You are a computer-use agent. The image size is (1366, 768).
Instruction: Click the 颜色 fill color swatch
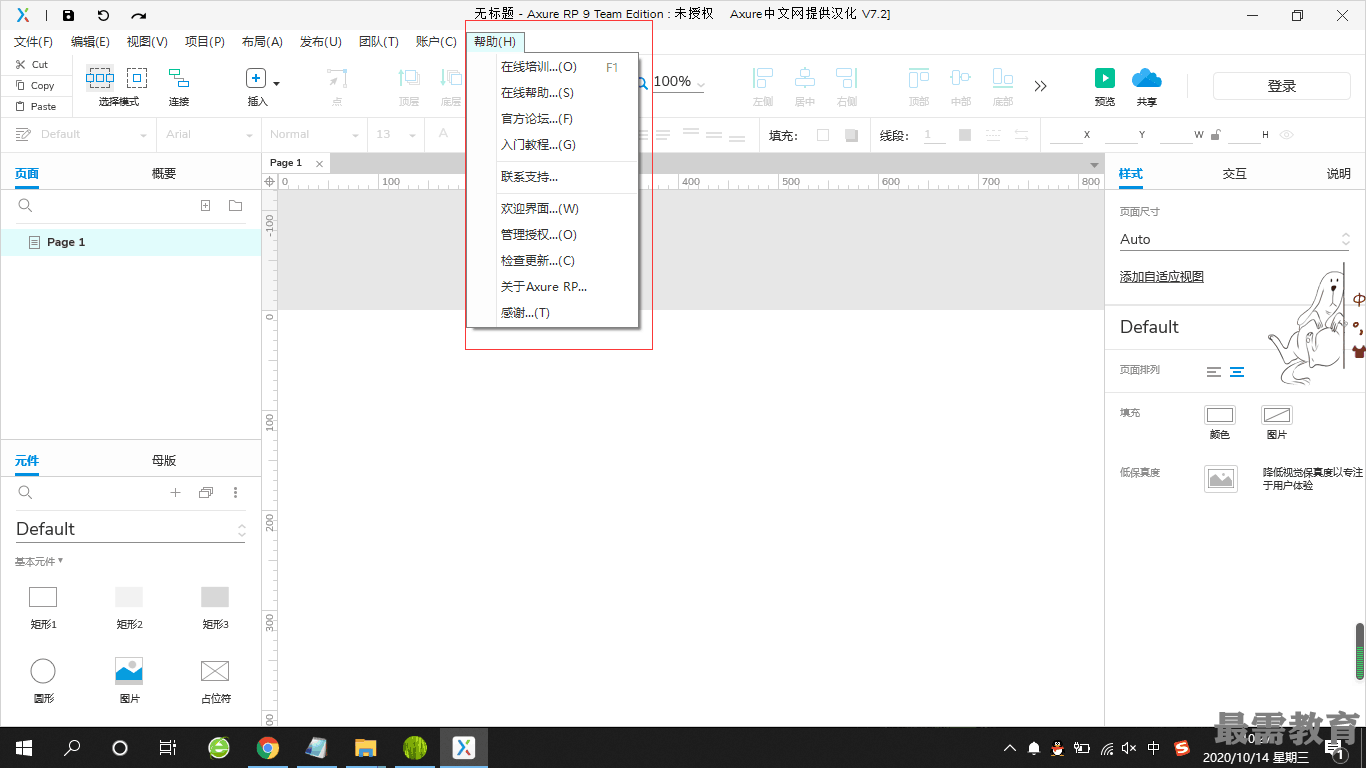coord(1220,415)
